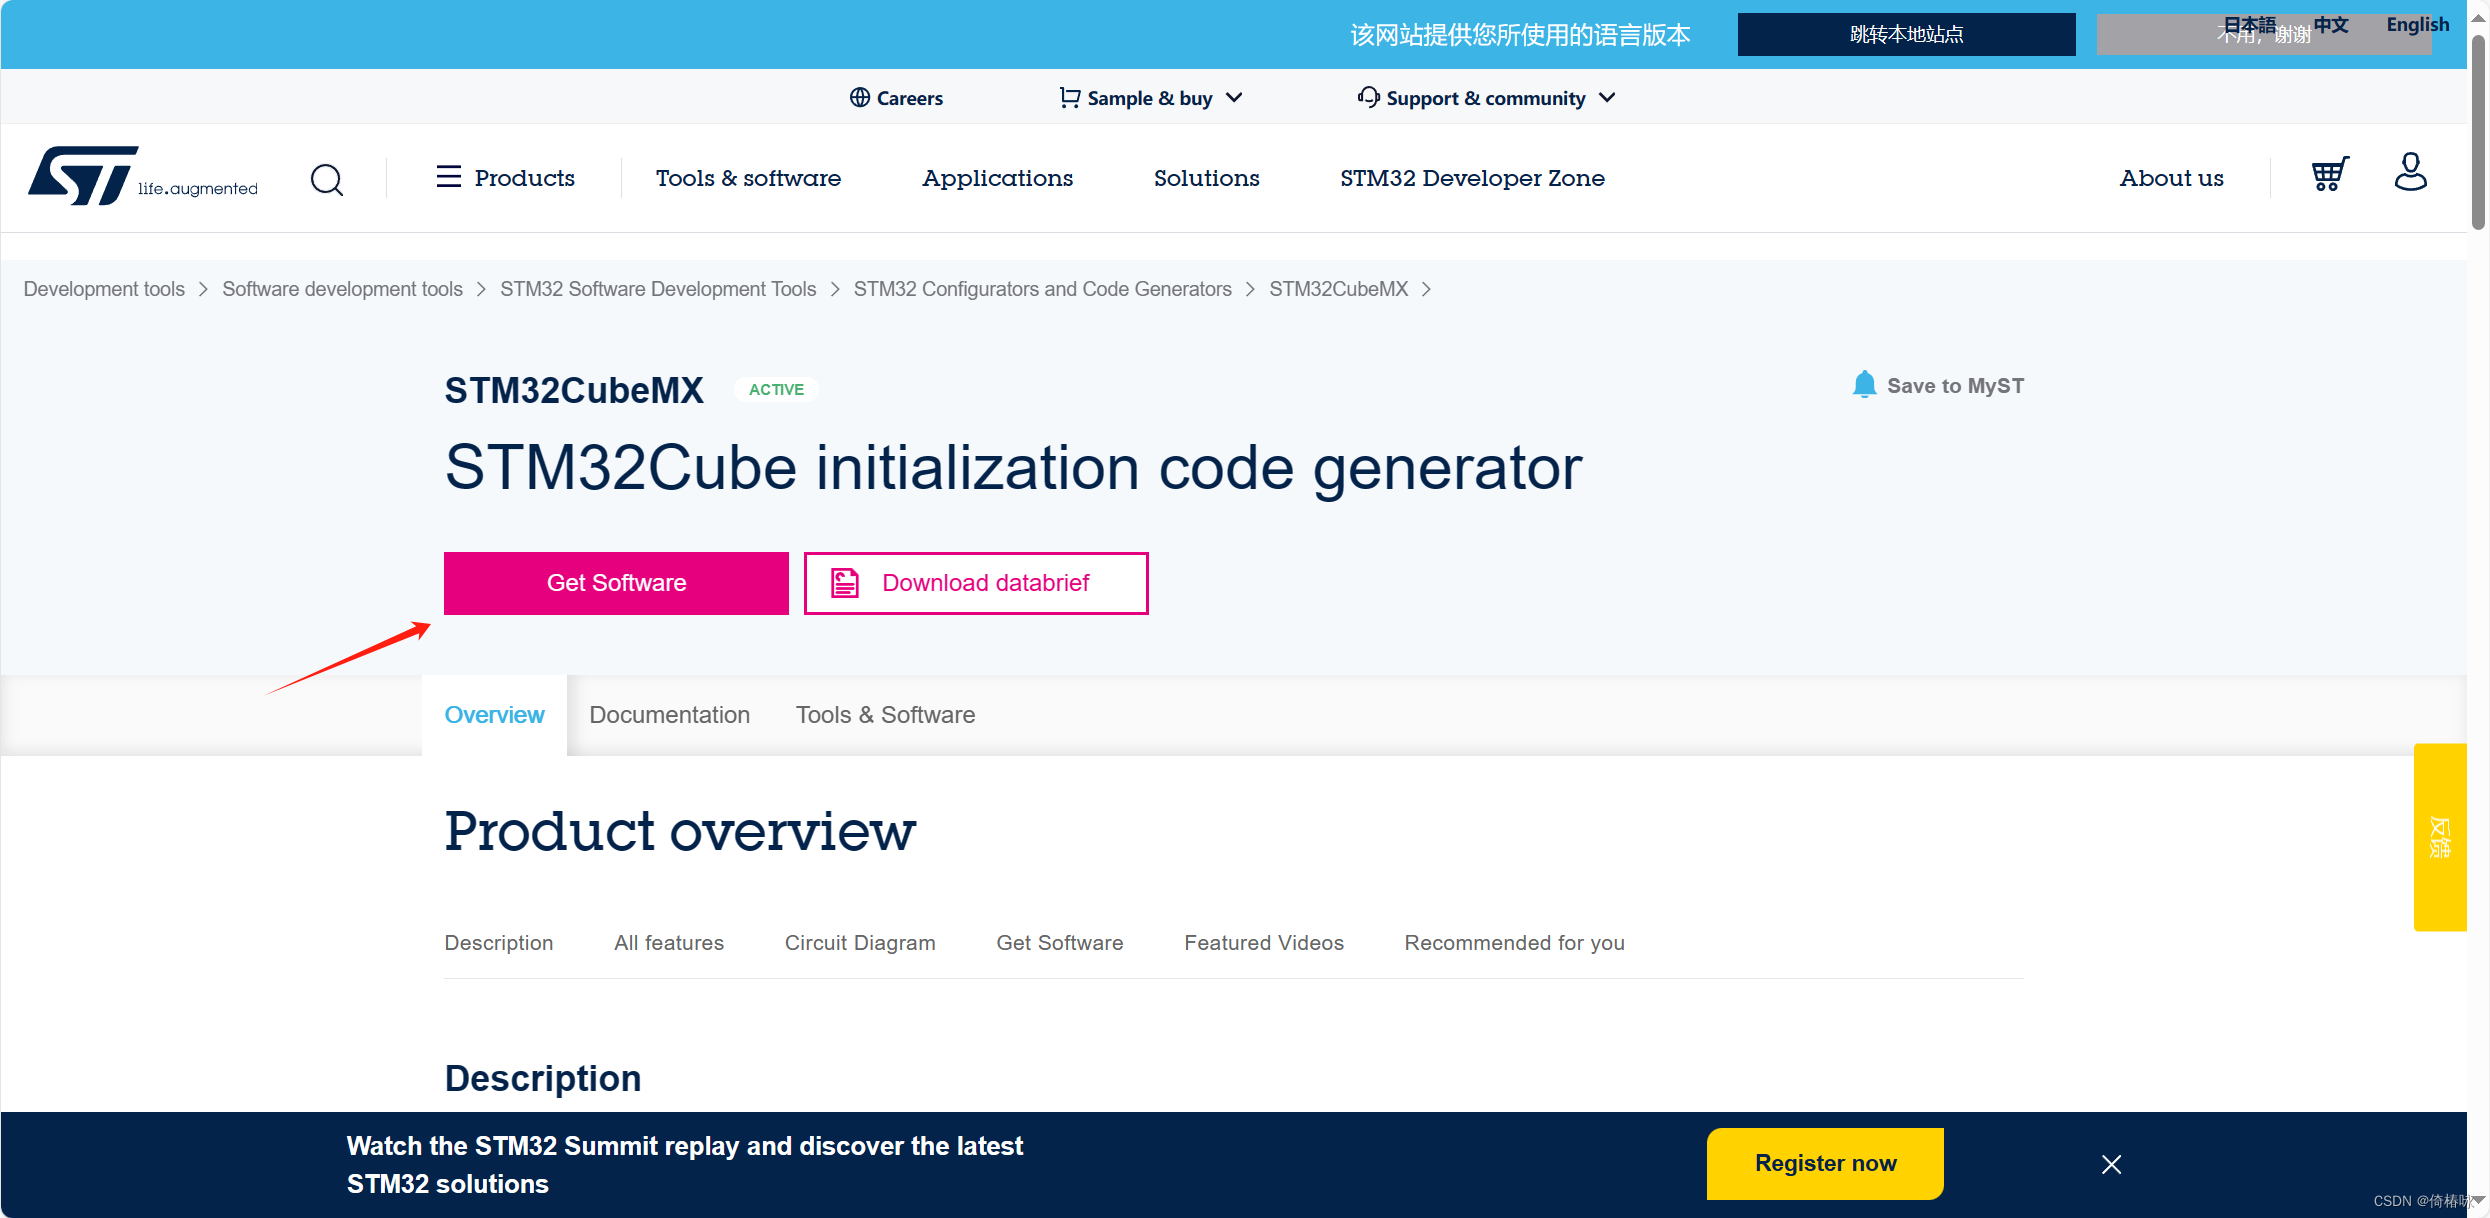Image resolution: width=2490 pixels, height=1218 pixels.
Task: Click the Save to MyST label
Action: point(1955,386)
